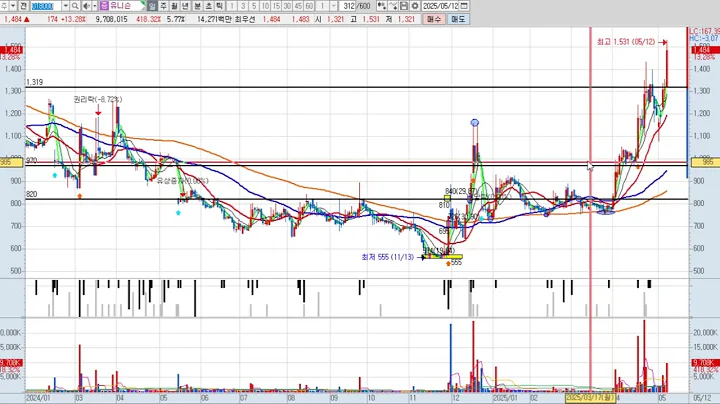Click the cyan star marker below 유상증자
The height and width of the screenshot is (404, 720).
point(178,213)
